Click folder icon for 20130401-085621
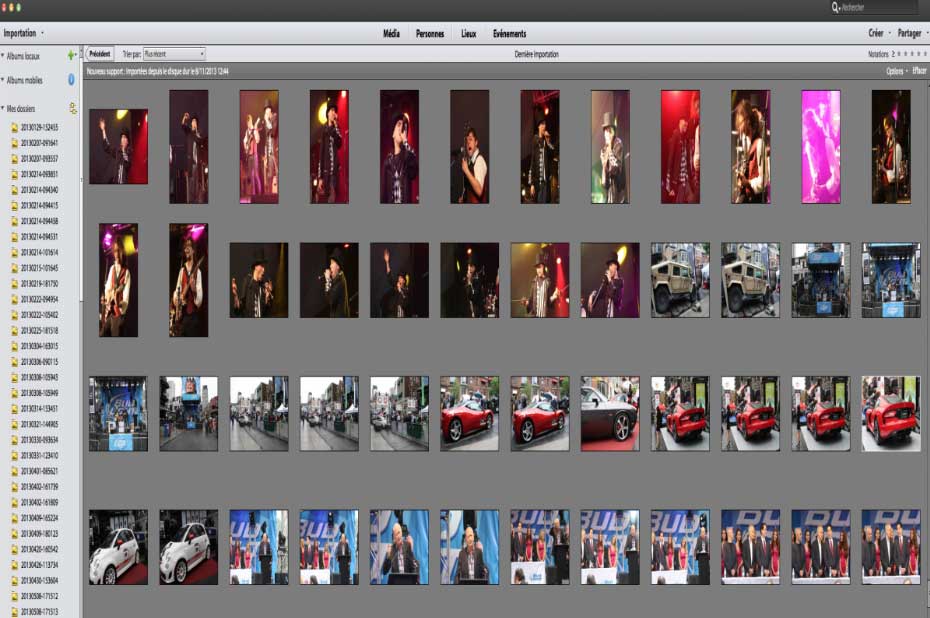Image resolution: width=930 pixels, height=618 pixels. pyautogui.click(x=15, y=471)
